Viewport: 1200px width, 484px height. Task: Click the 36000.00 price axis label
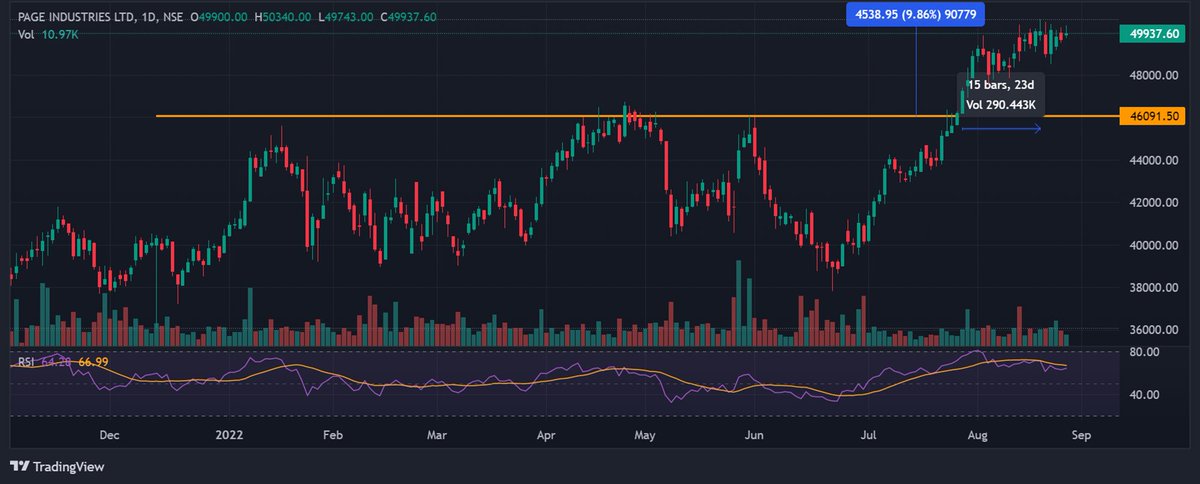[1152, 330]
